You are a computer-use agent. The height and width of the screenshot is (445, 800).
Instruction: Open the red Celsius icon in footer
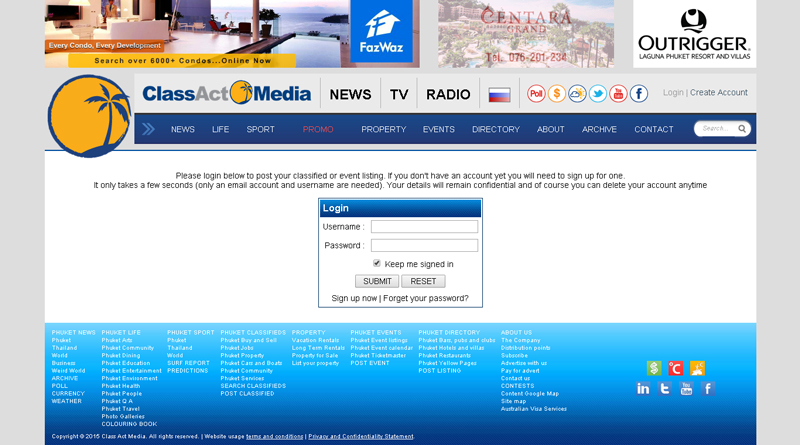click(x=676, y=368)
